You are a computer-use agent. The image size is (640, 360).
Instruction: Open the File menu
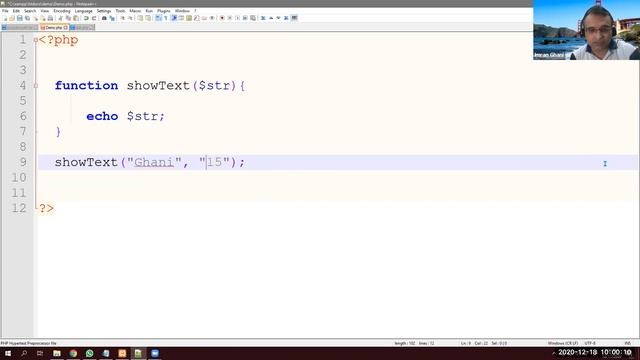click(5, 11)
